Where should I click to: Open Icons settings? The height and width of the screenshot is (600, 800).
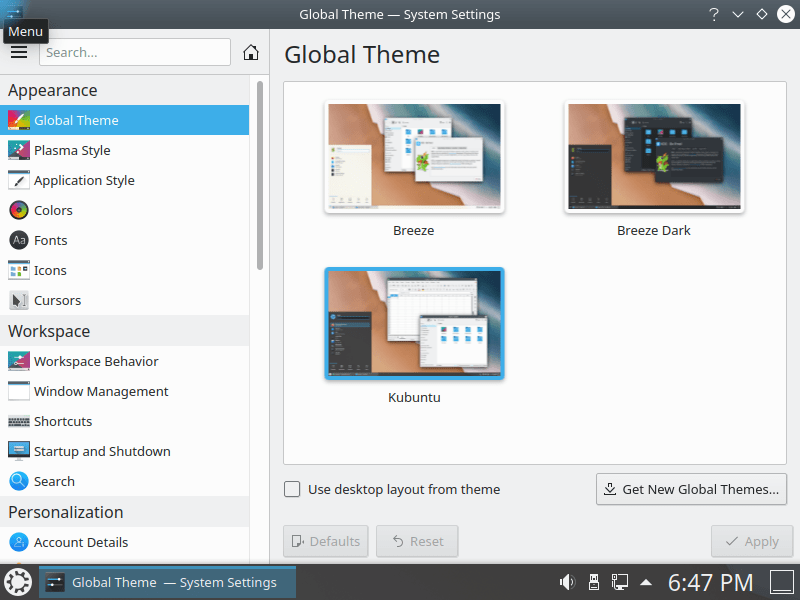pyautogui.click(x=124, y=270)
